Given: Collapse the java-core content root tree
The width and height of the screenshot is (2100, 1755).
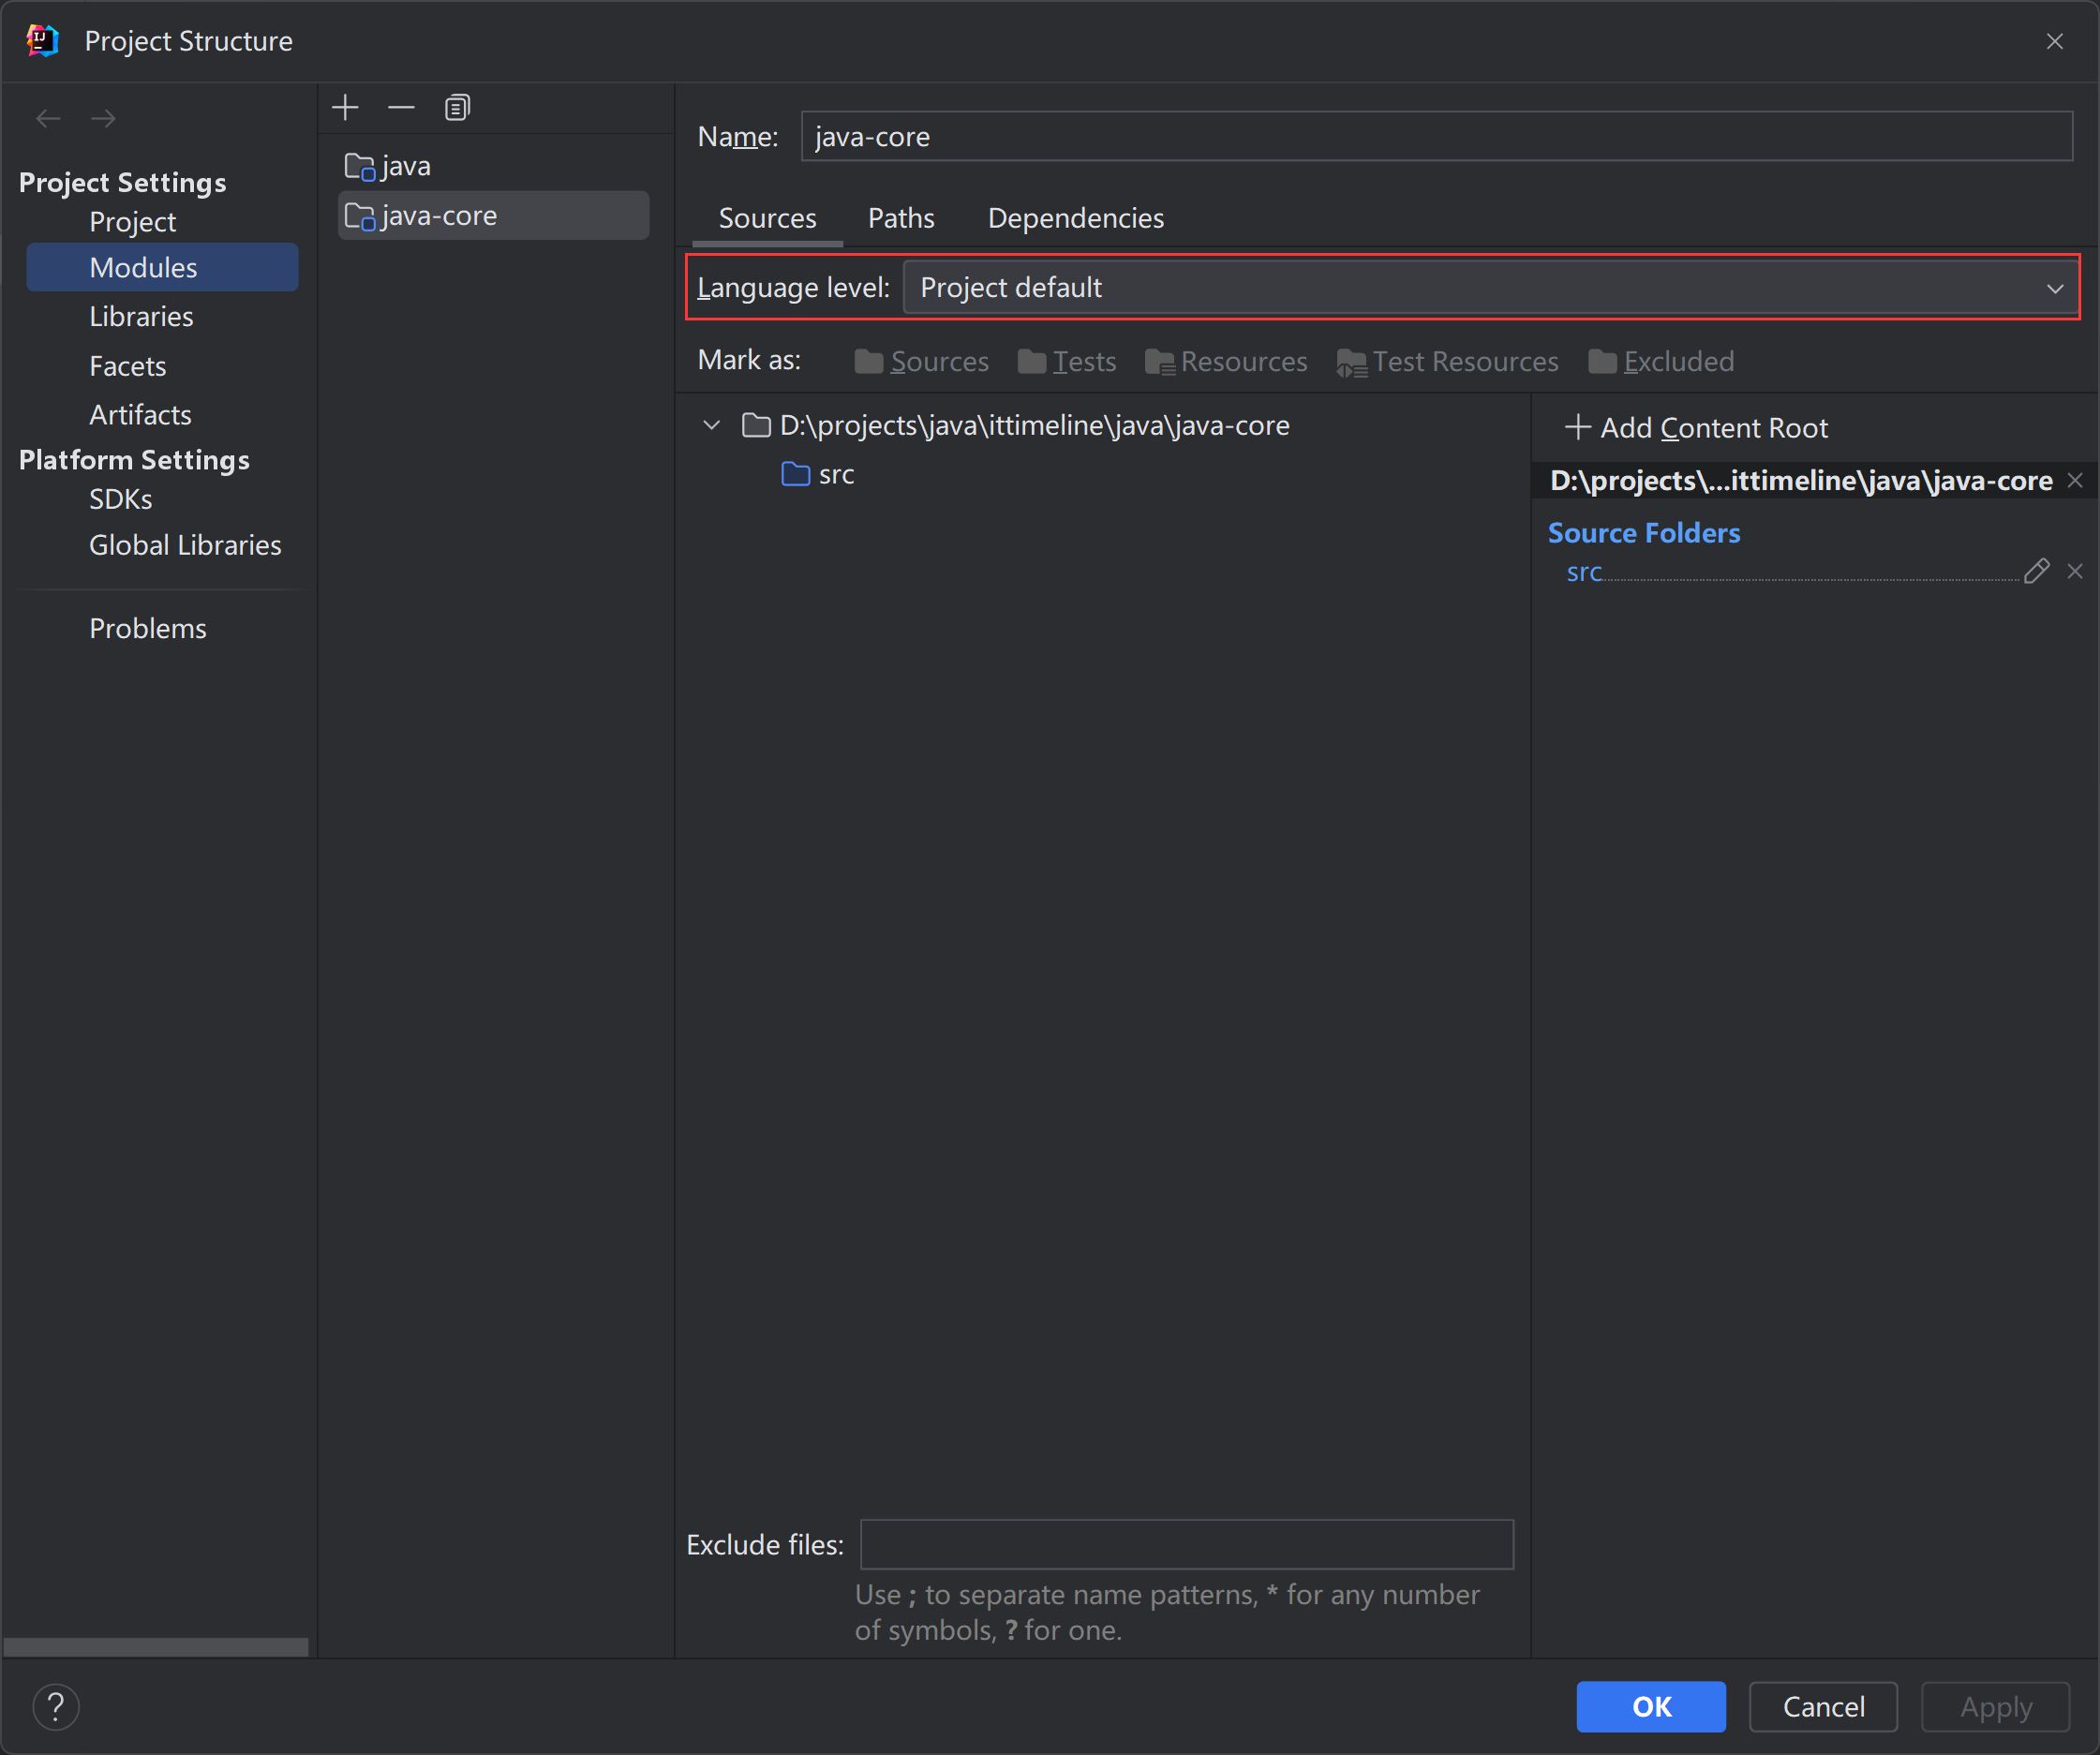Looking at the screenshot, I should point(711,425).
